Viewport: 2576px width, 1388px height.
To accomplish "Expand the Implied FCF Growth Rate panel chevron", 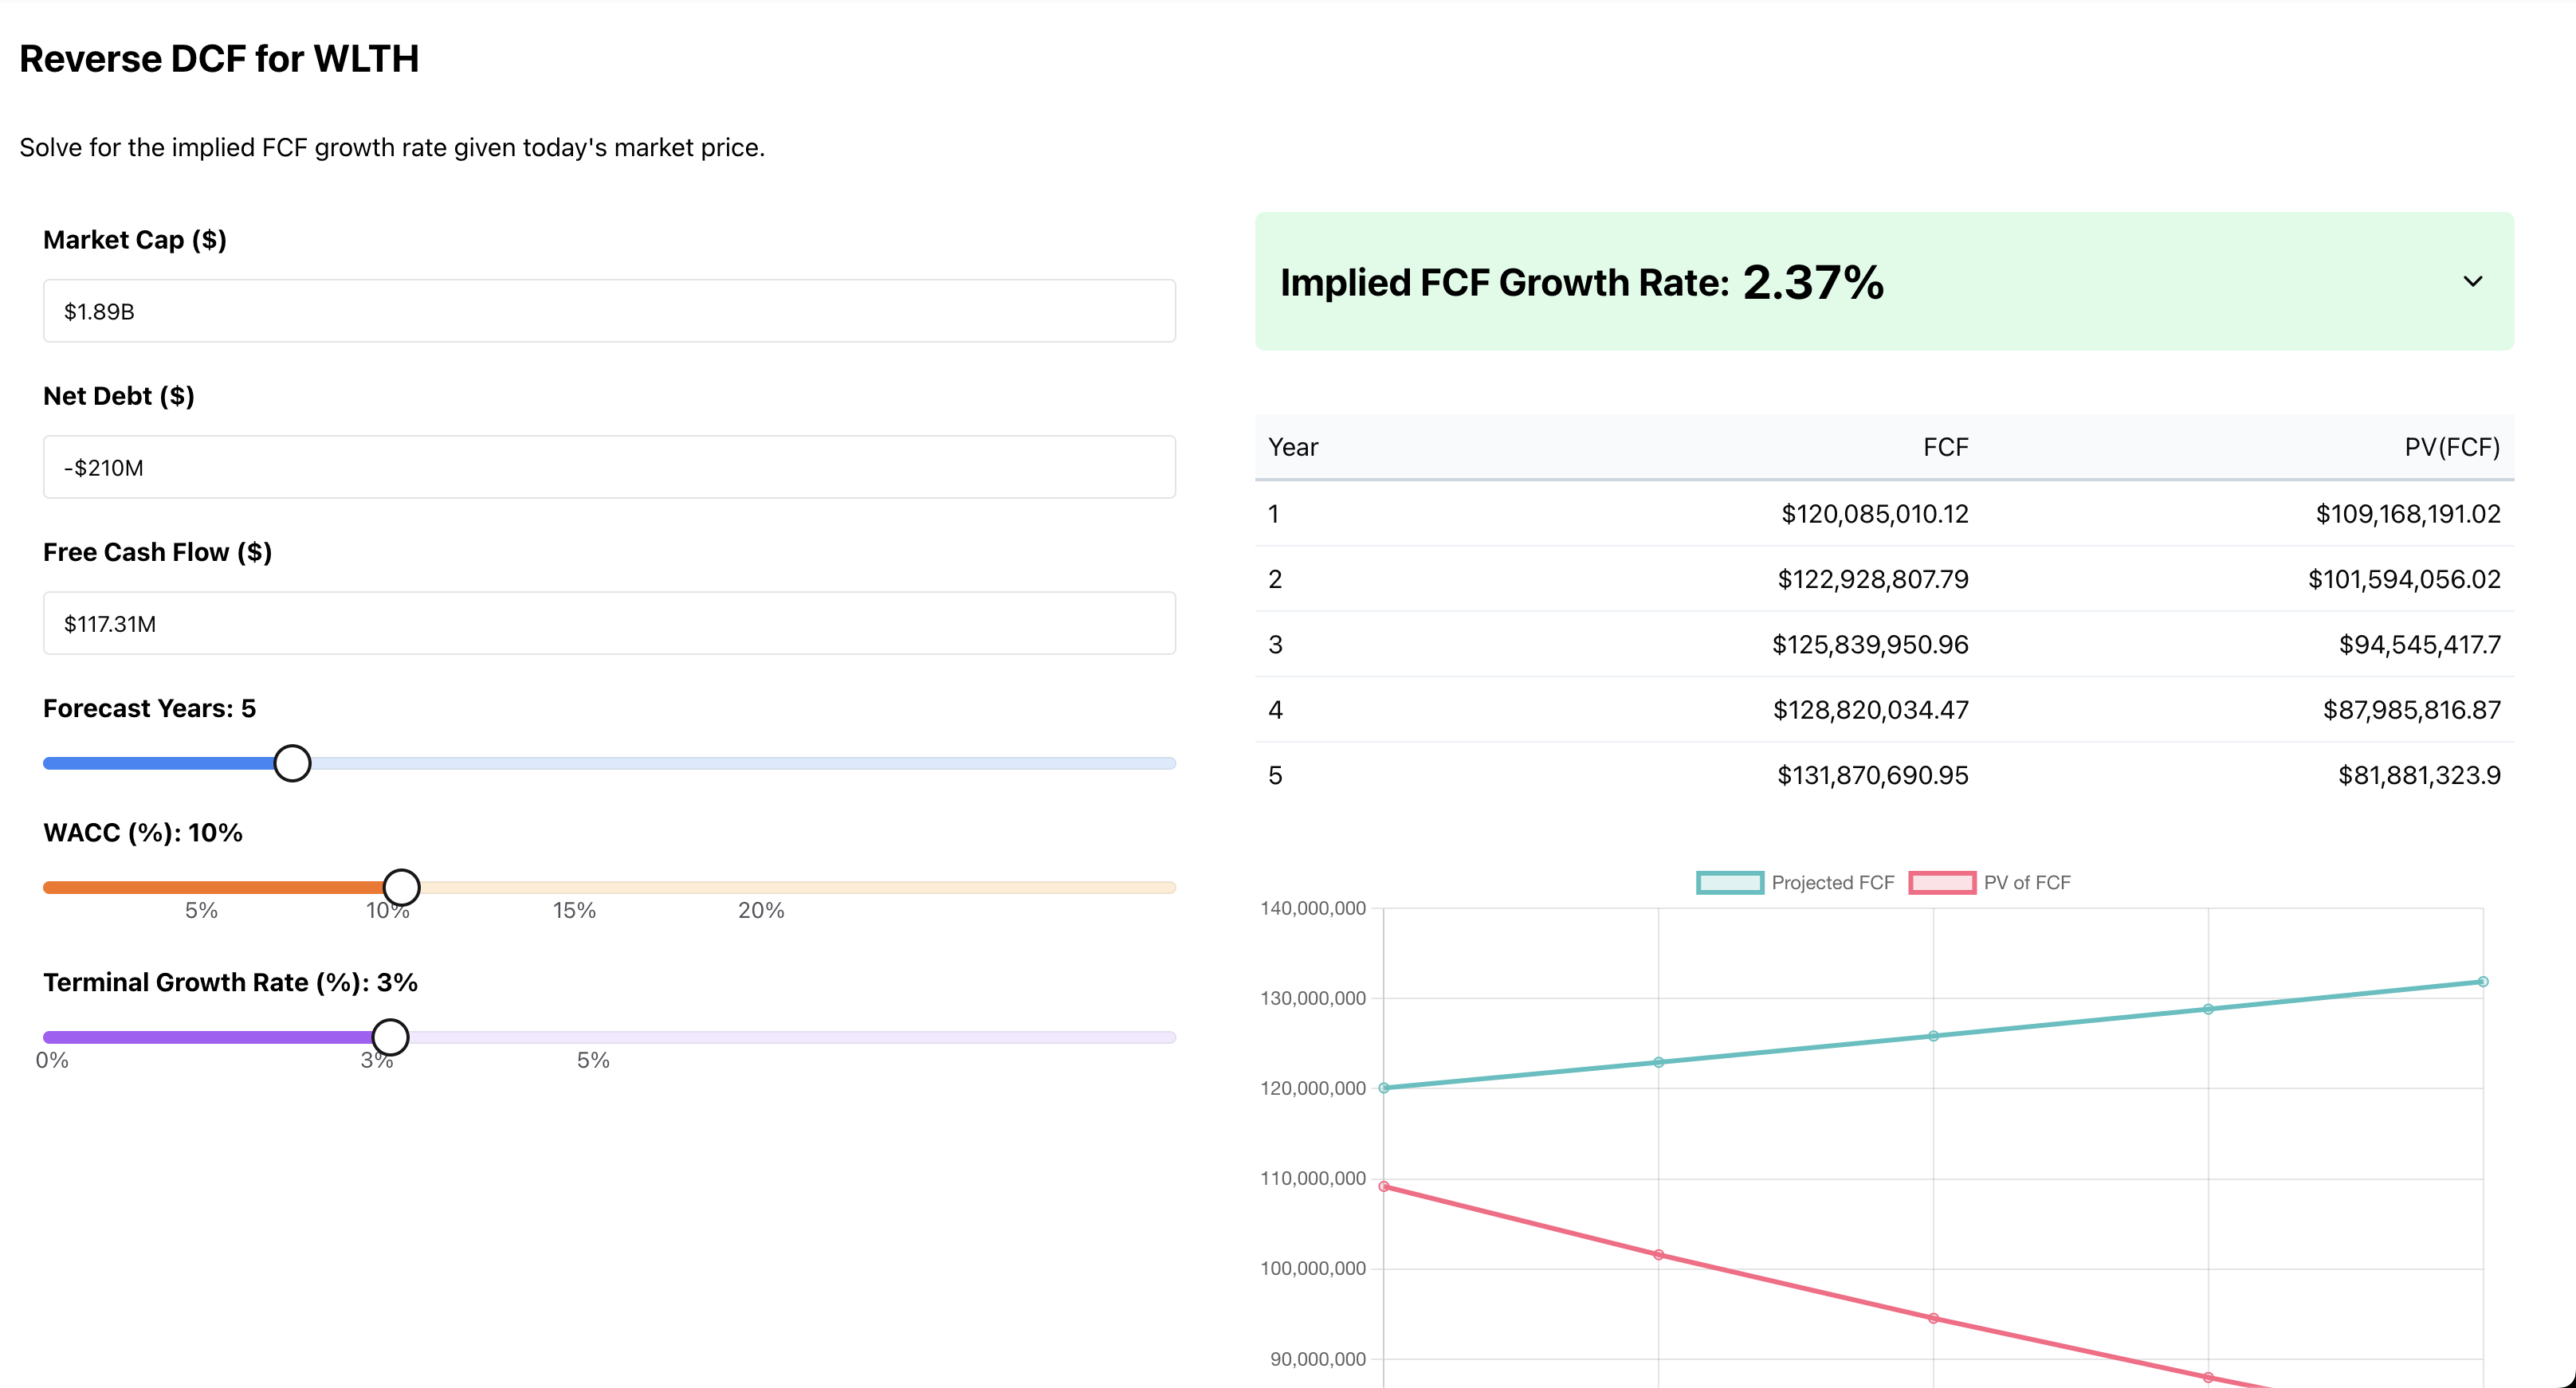I will pyautogui.click(x=2472, y=282).
